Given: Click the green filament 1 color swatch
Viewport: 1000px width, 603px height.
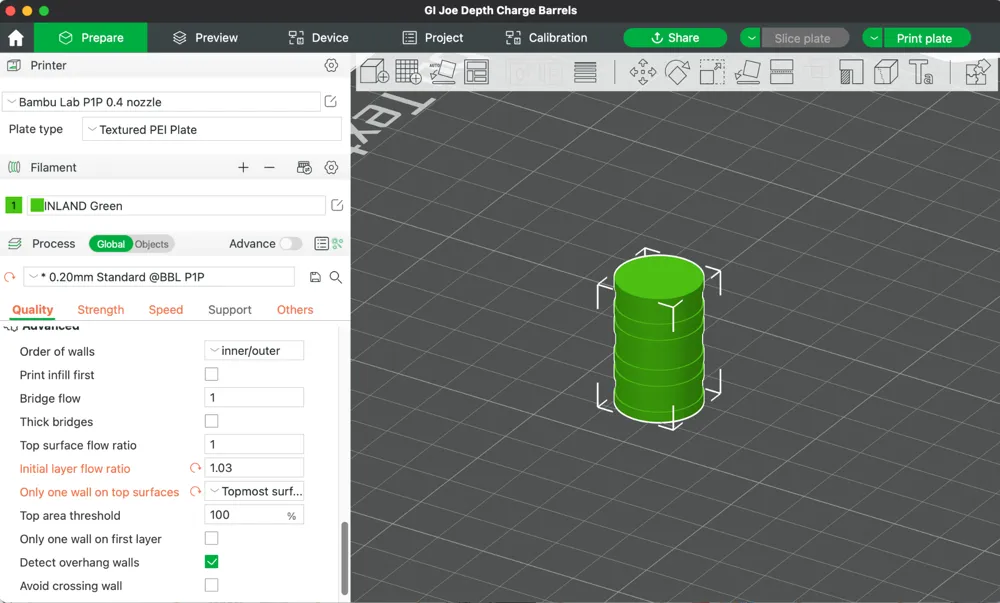Looking at the screenshot, I should coord(14,206).
